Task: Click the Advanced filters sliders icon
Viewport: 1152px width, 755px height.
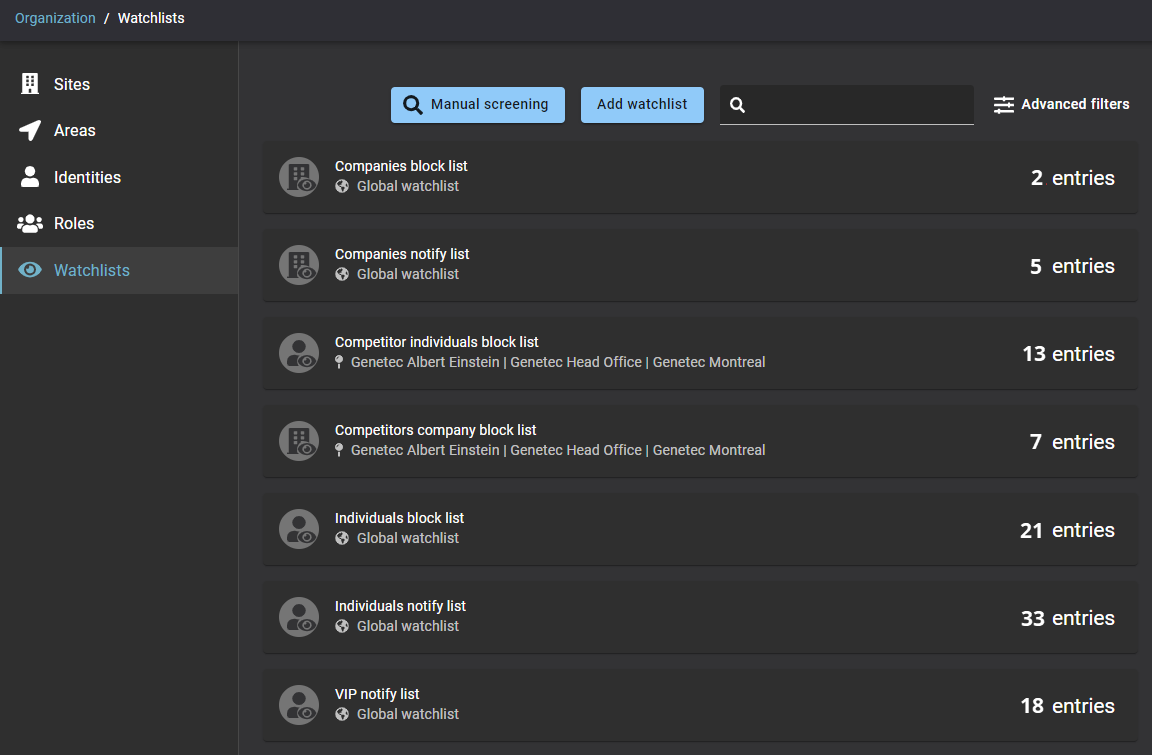Action: (1004, 105)
